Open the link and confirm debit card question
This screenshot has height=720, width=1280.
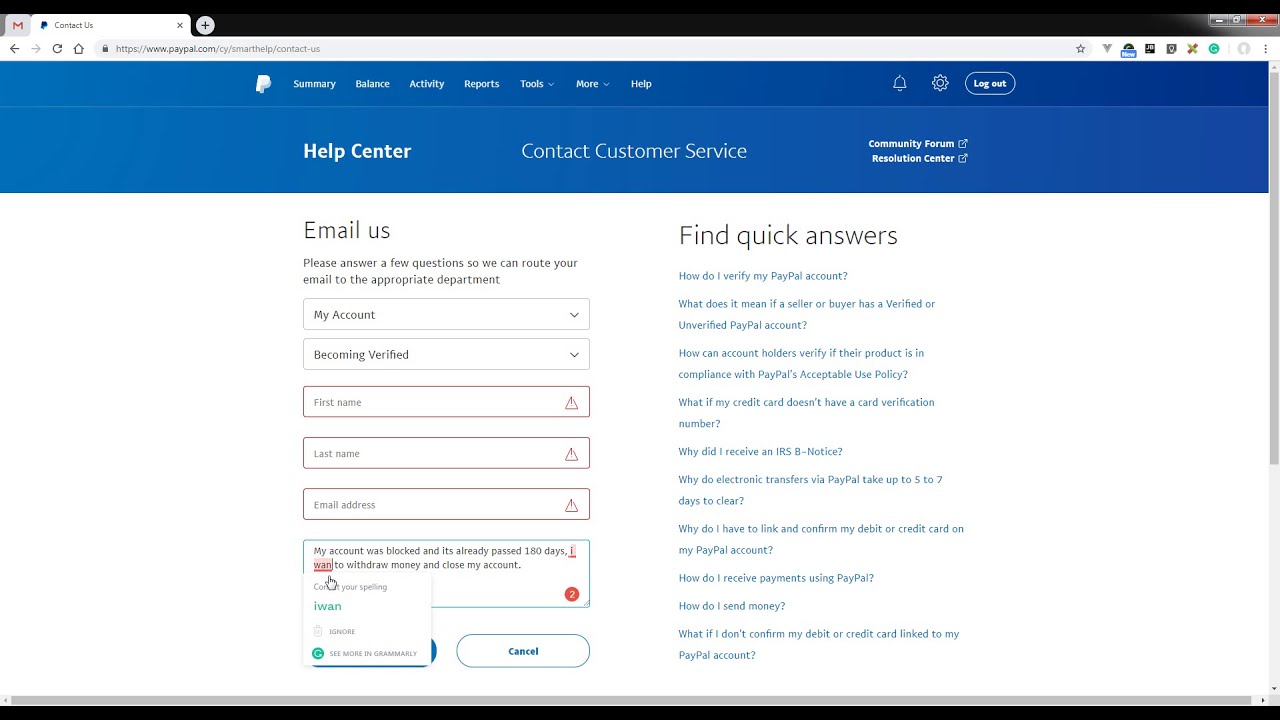pyautogui.click(x=821, y=539)
